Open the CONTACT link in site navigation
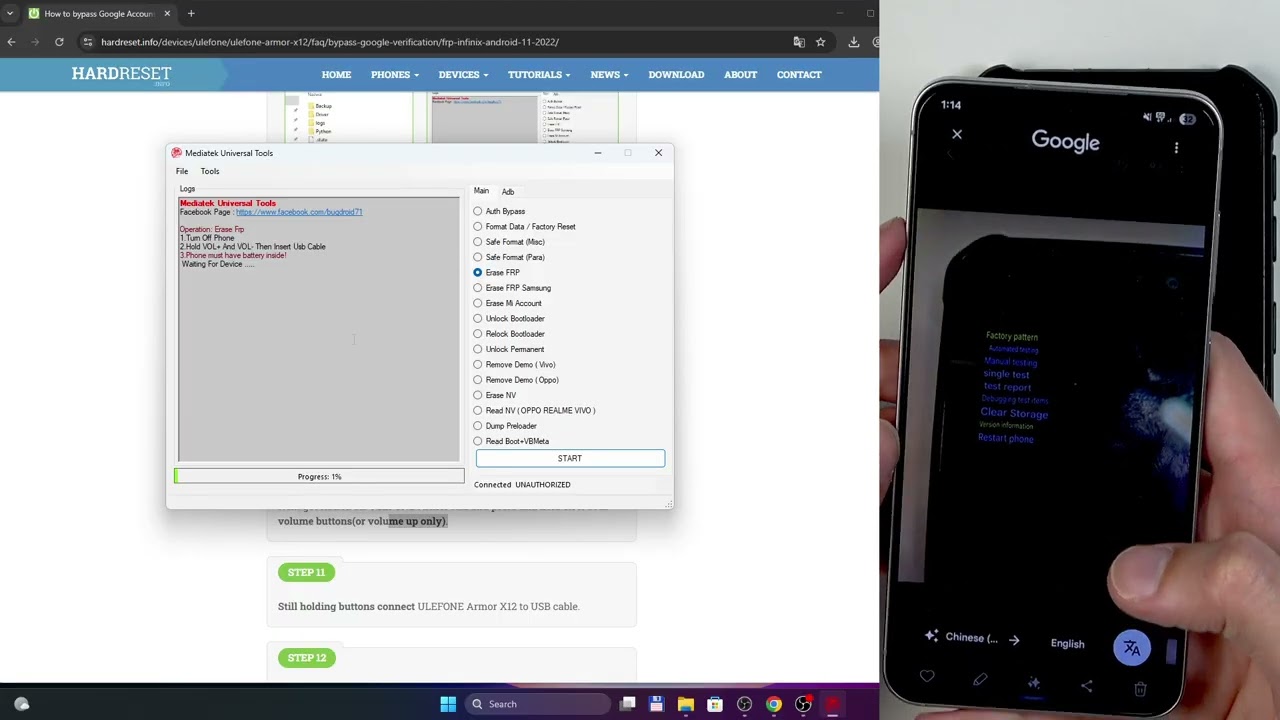 (799, 75)
